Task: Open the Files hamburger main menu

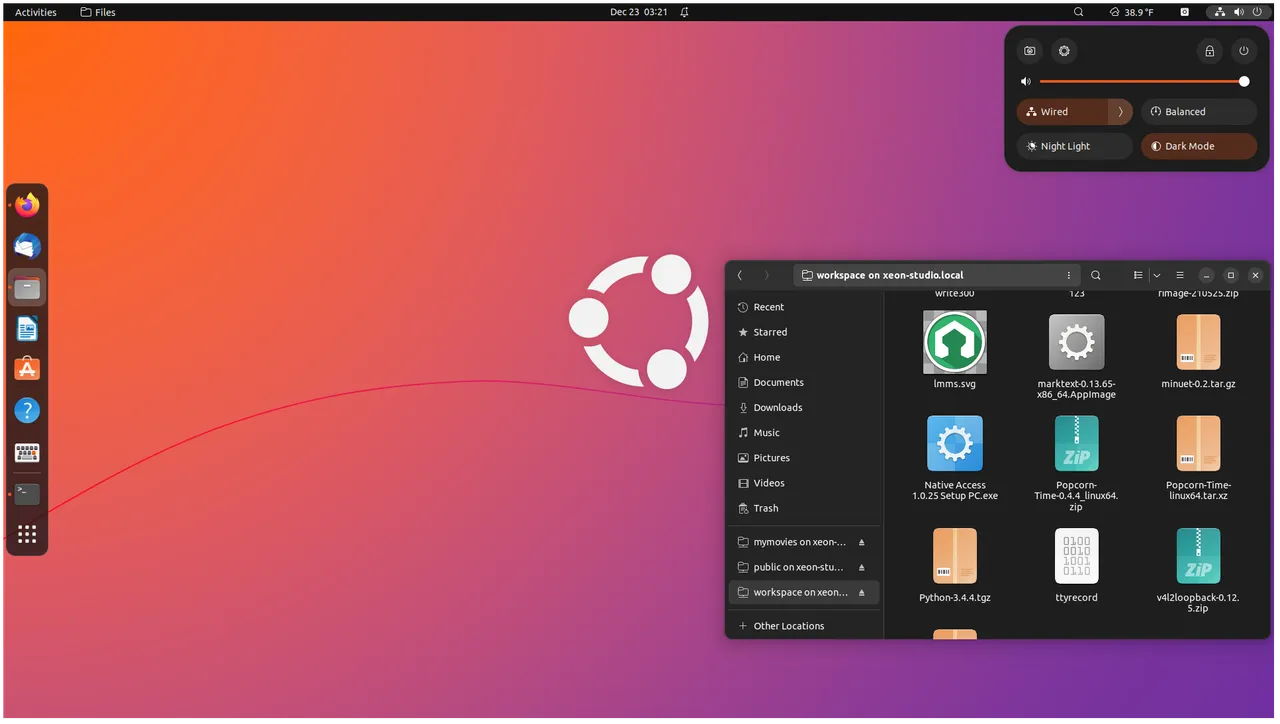Action: [1180, 275]
